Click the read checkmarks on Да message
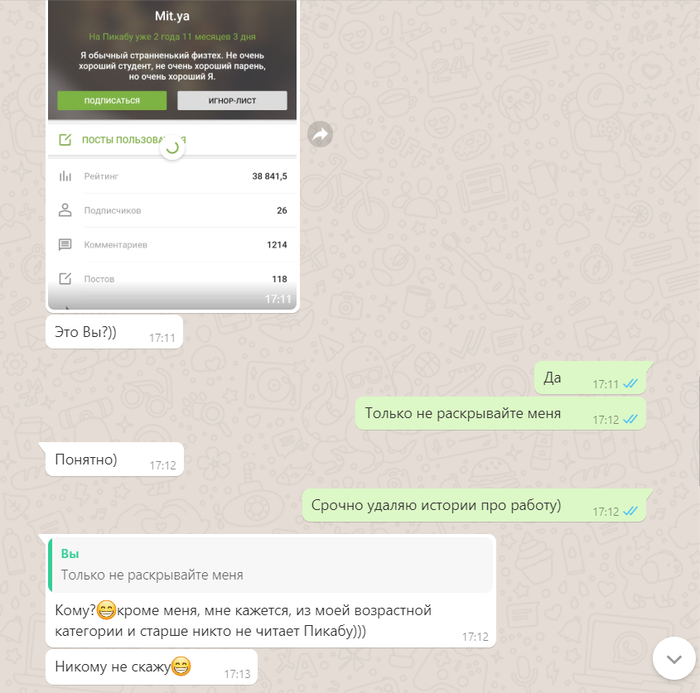Viewport: 700px width, 693px height. point(630,384)
